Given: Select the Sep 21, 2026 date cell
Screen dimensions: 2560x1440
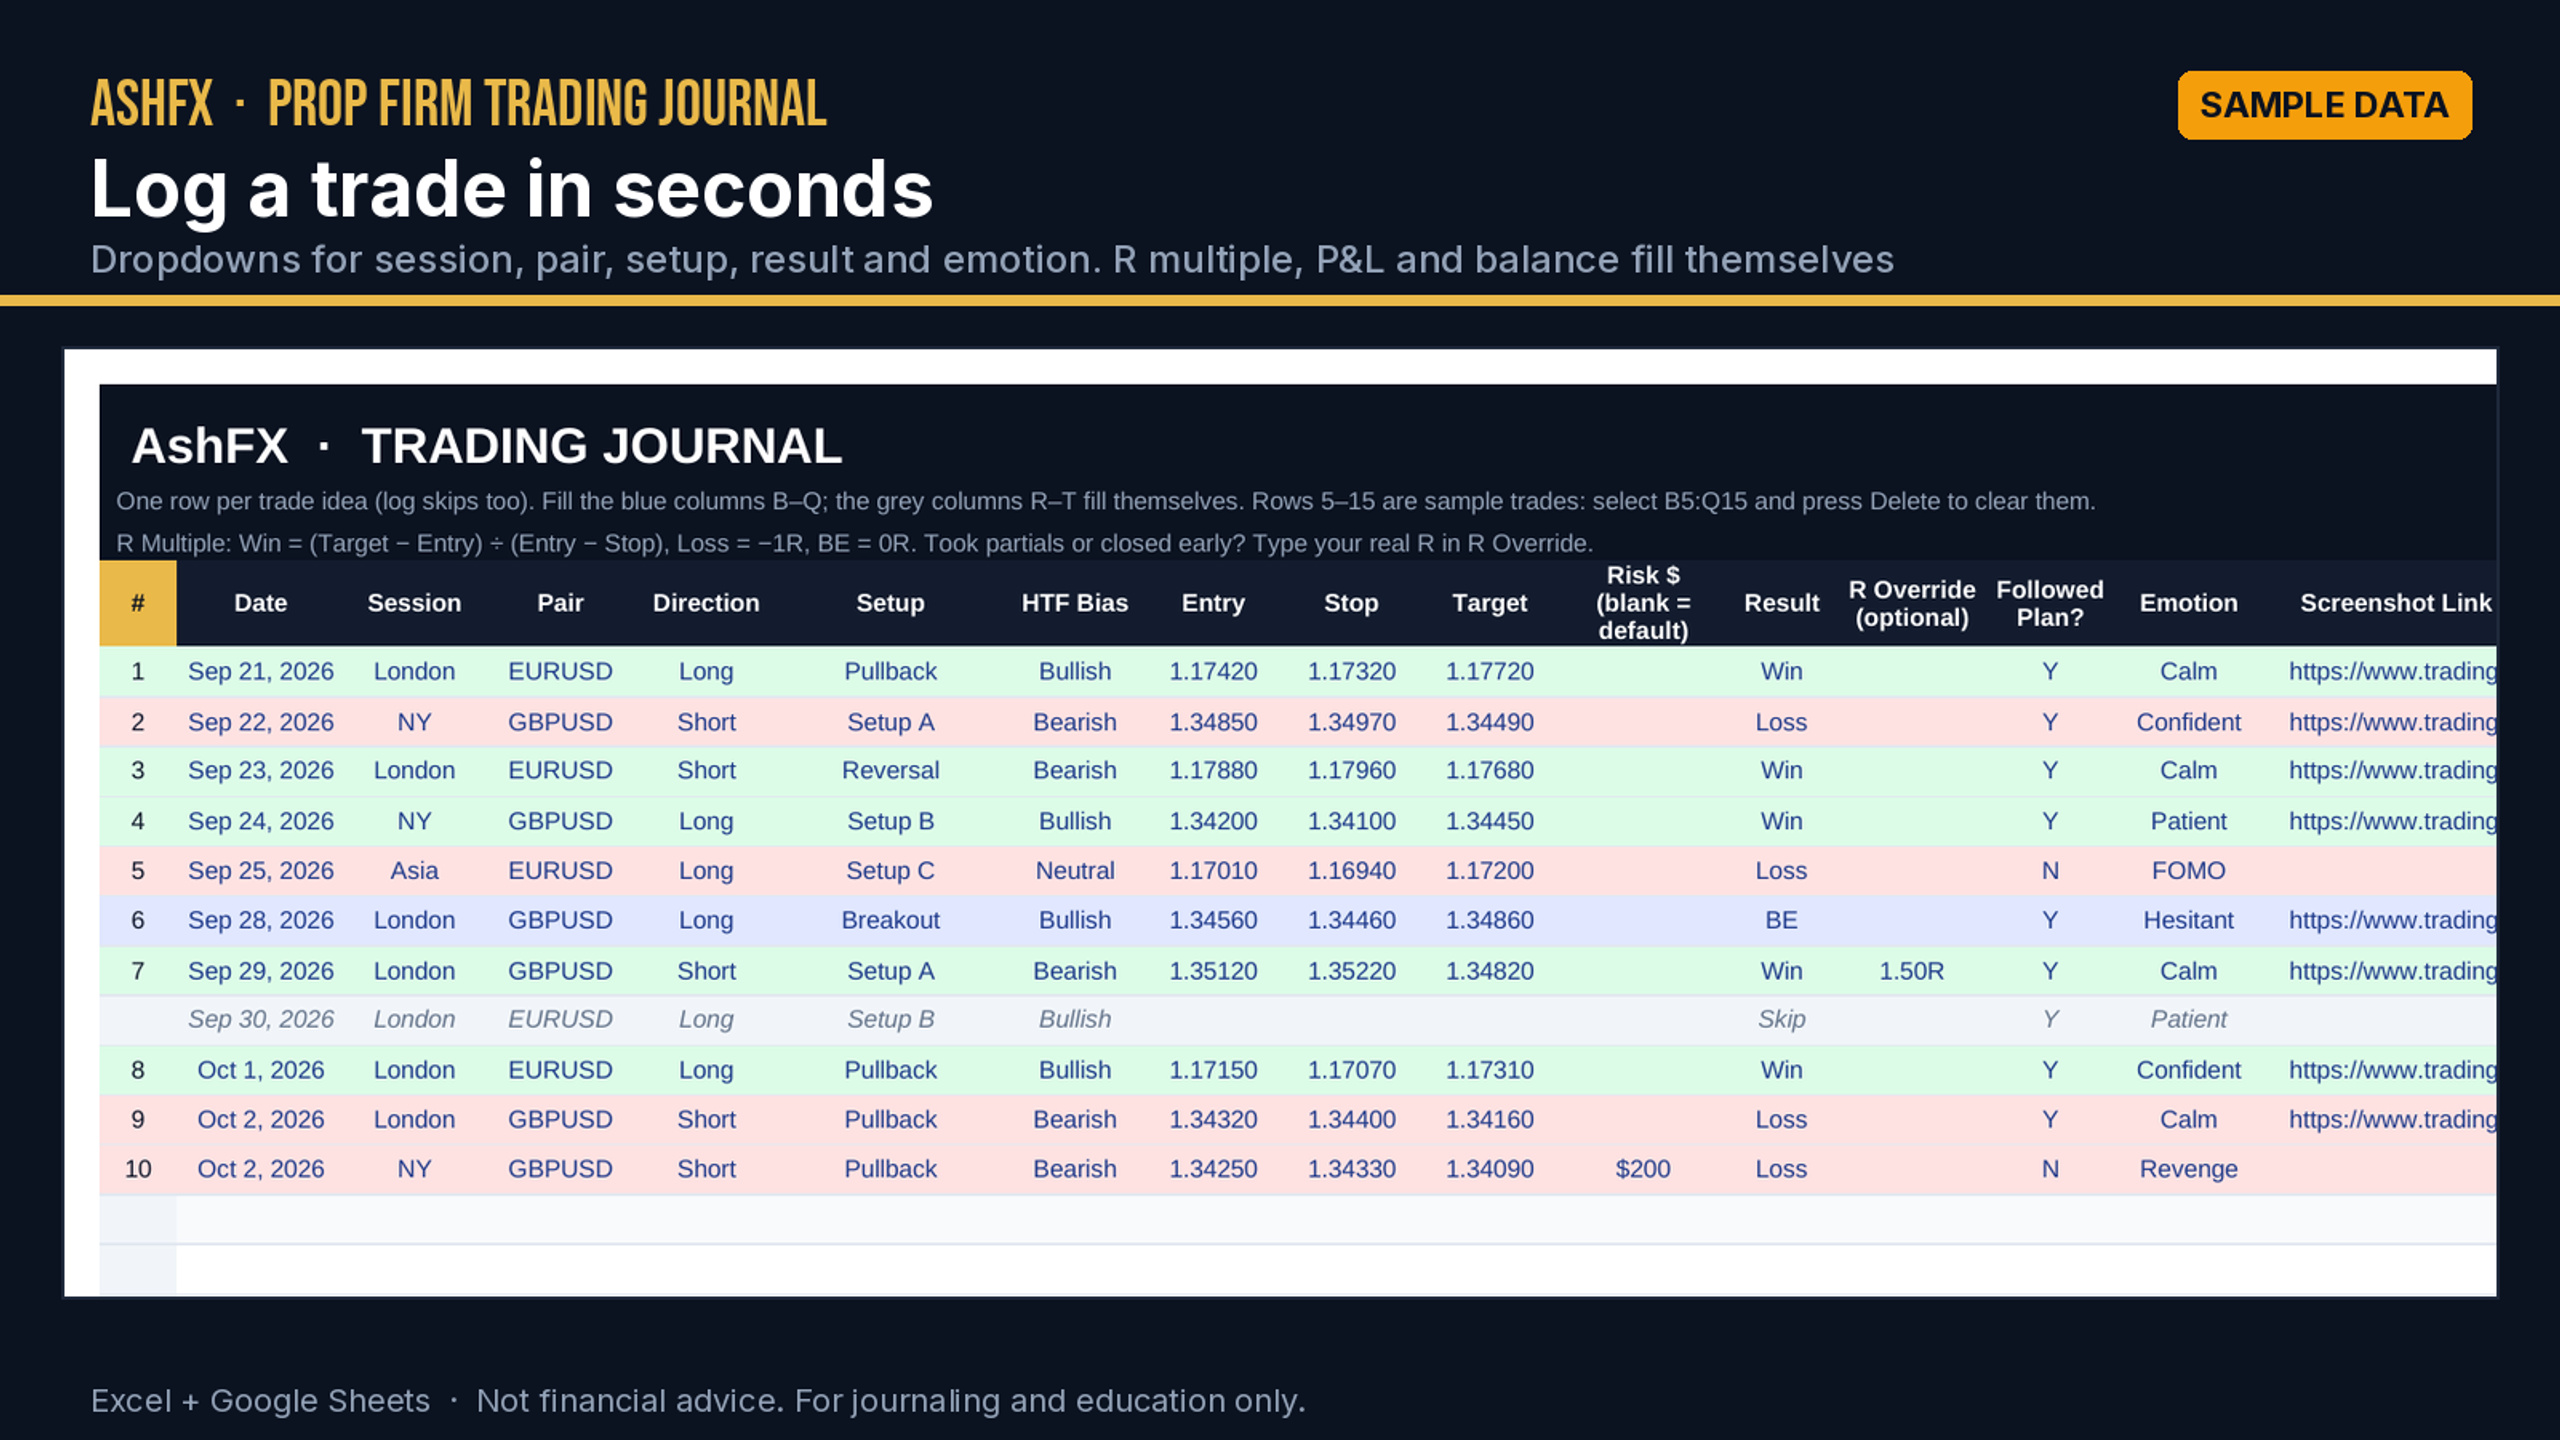Looking at the screenshot, I should 260,671.
